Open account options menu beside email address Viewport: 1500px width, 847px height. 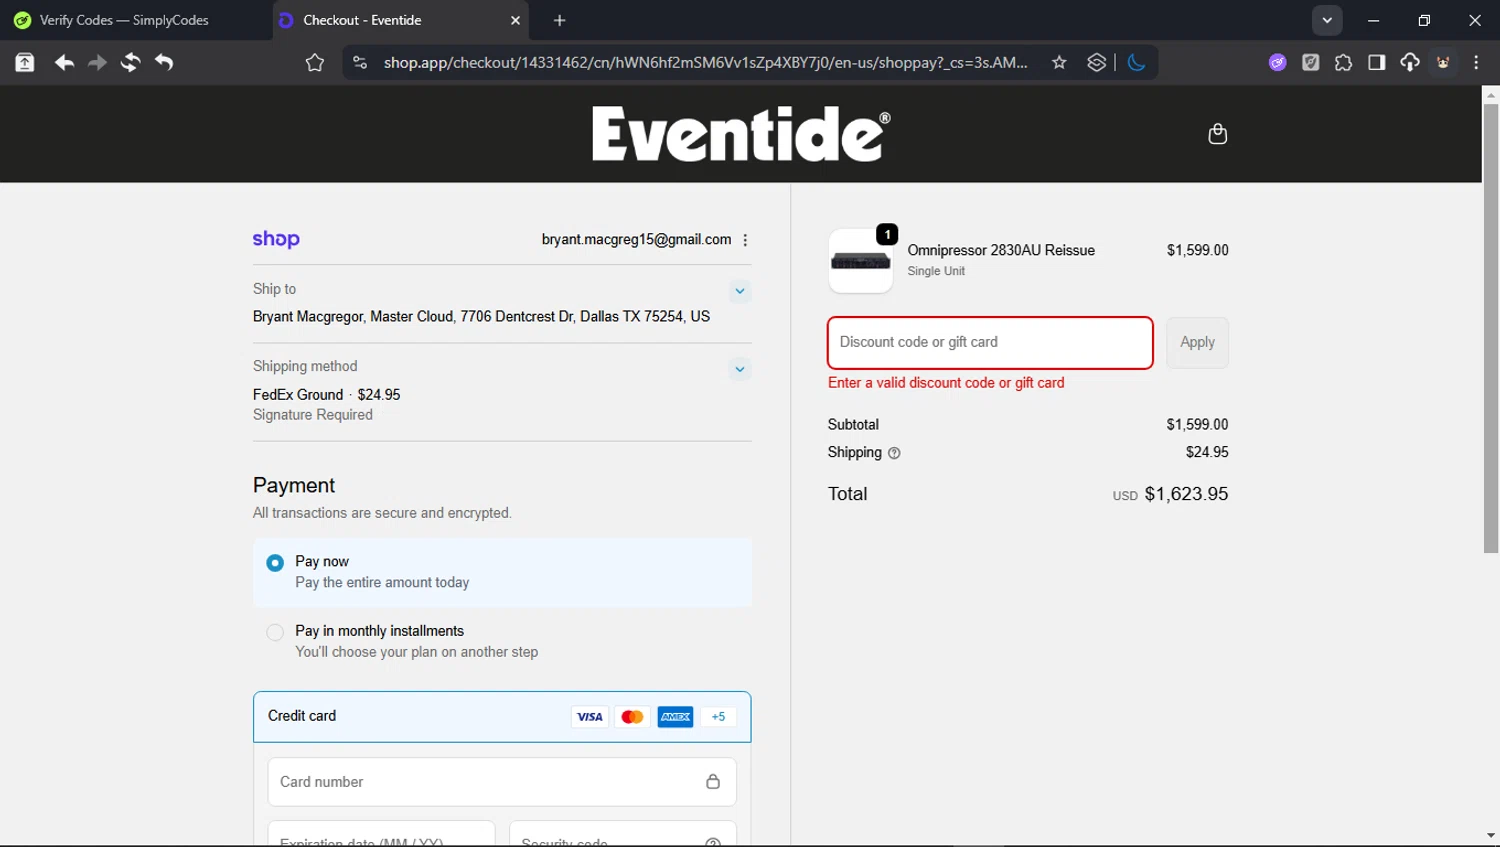(745, 240)
